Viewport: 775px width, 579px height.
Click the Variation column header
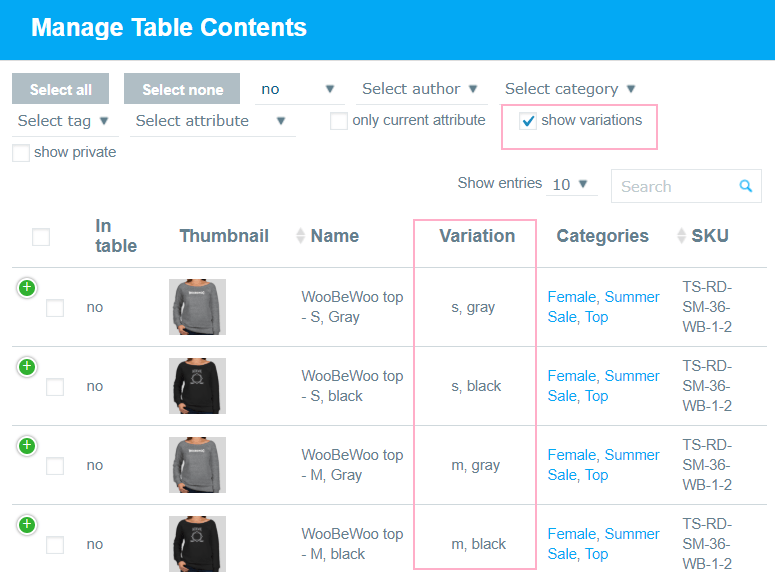477,236
